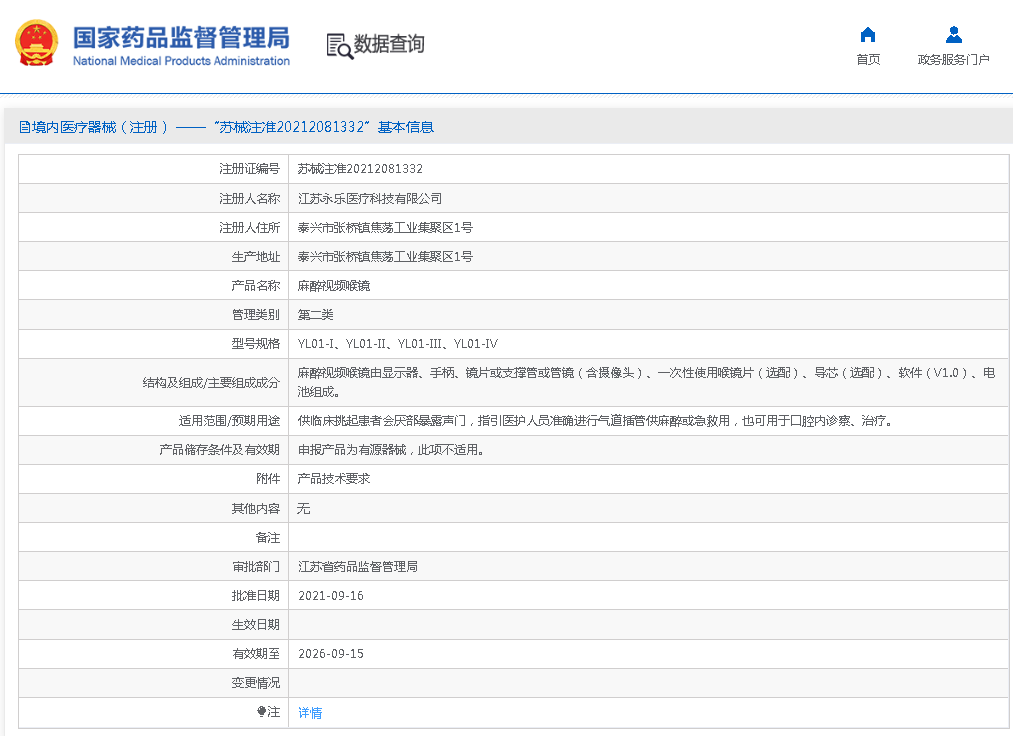The image size is (1013, 736).
Task: Click the management category value 第二类
Action: (x=316, y=314)
